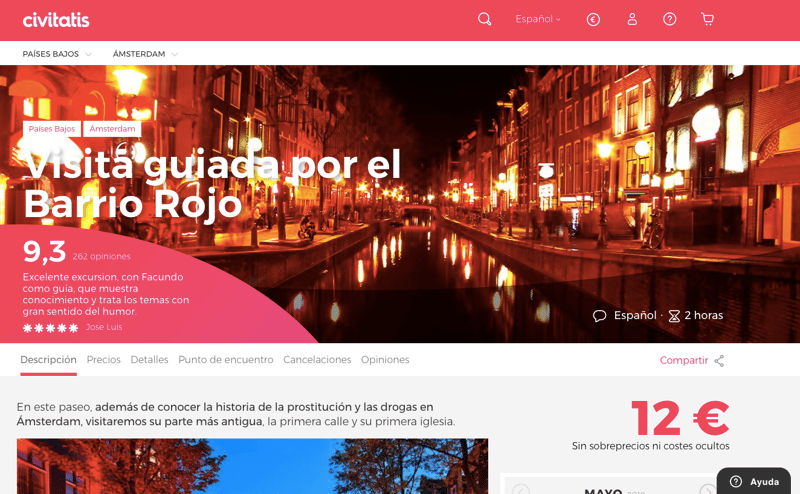Viewport: 800px width, 494px height.
Task: Open the shopping cart icon
Action: 707,19
